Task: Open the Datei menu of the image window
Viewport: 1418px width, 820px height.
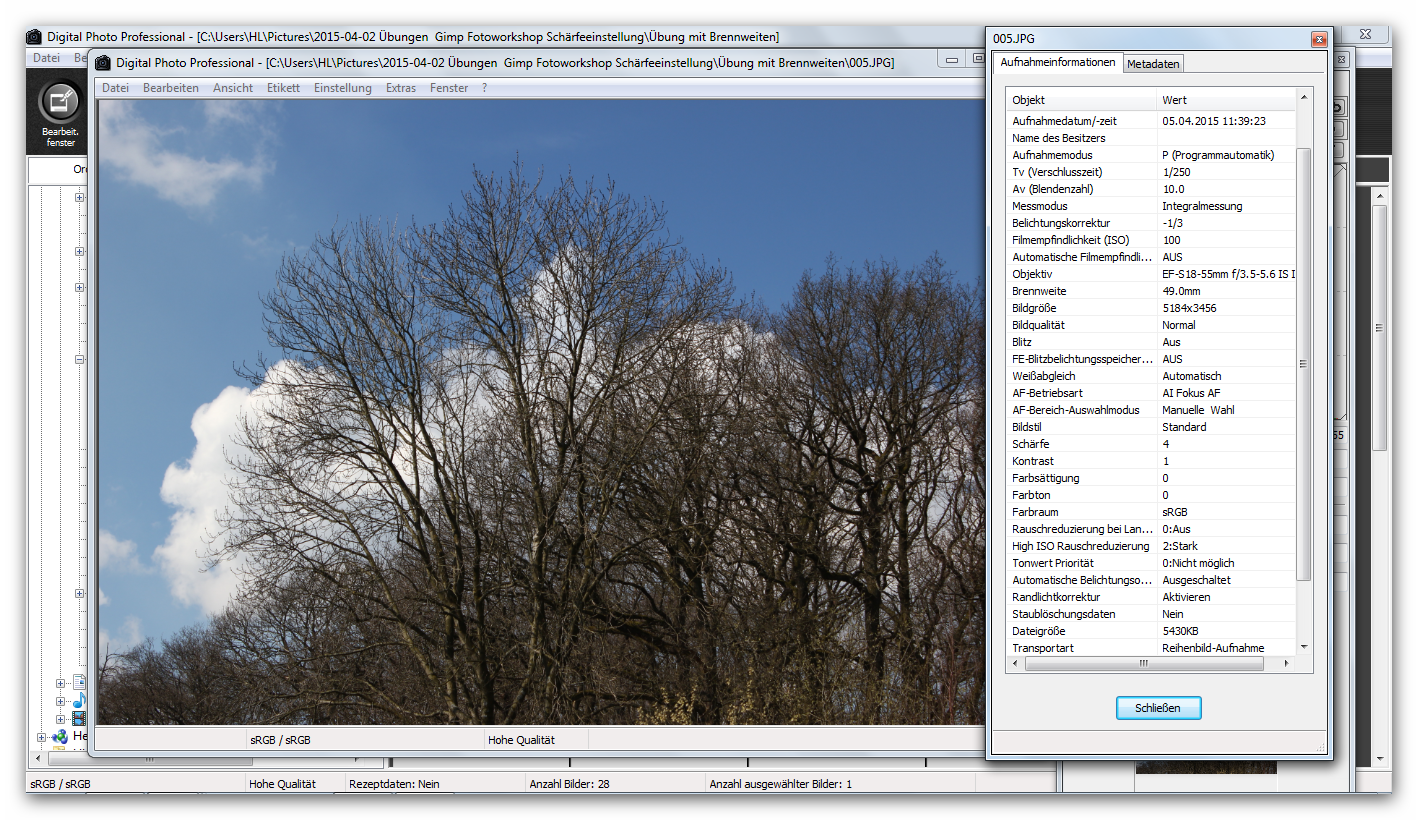Action: click(x=115, y=88)
